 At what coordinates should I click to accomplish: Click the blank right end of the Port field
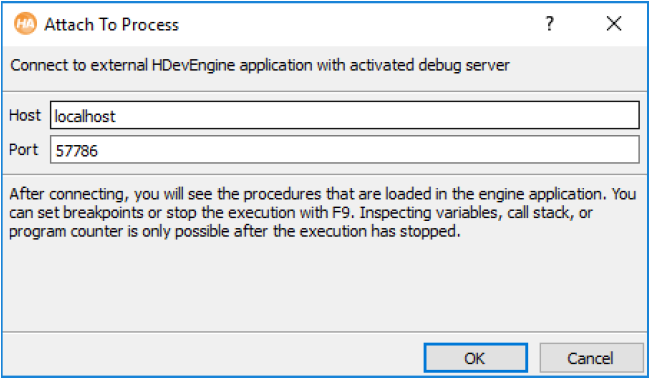pyautogui.click(x=580, y=150)
